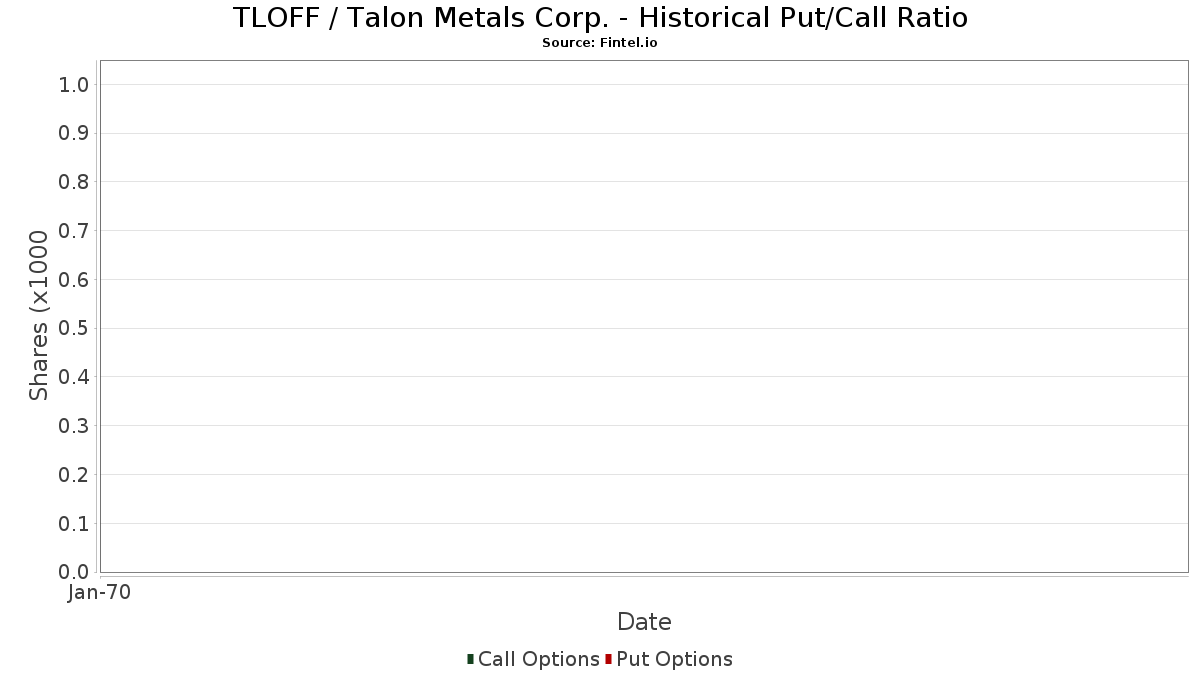Select the Shares (x1000 y-axis label

coord(39,315)
